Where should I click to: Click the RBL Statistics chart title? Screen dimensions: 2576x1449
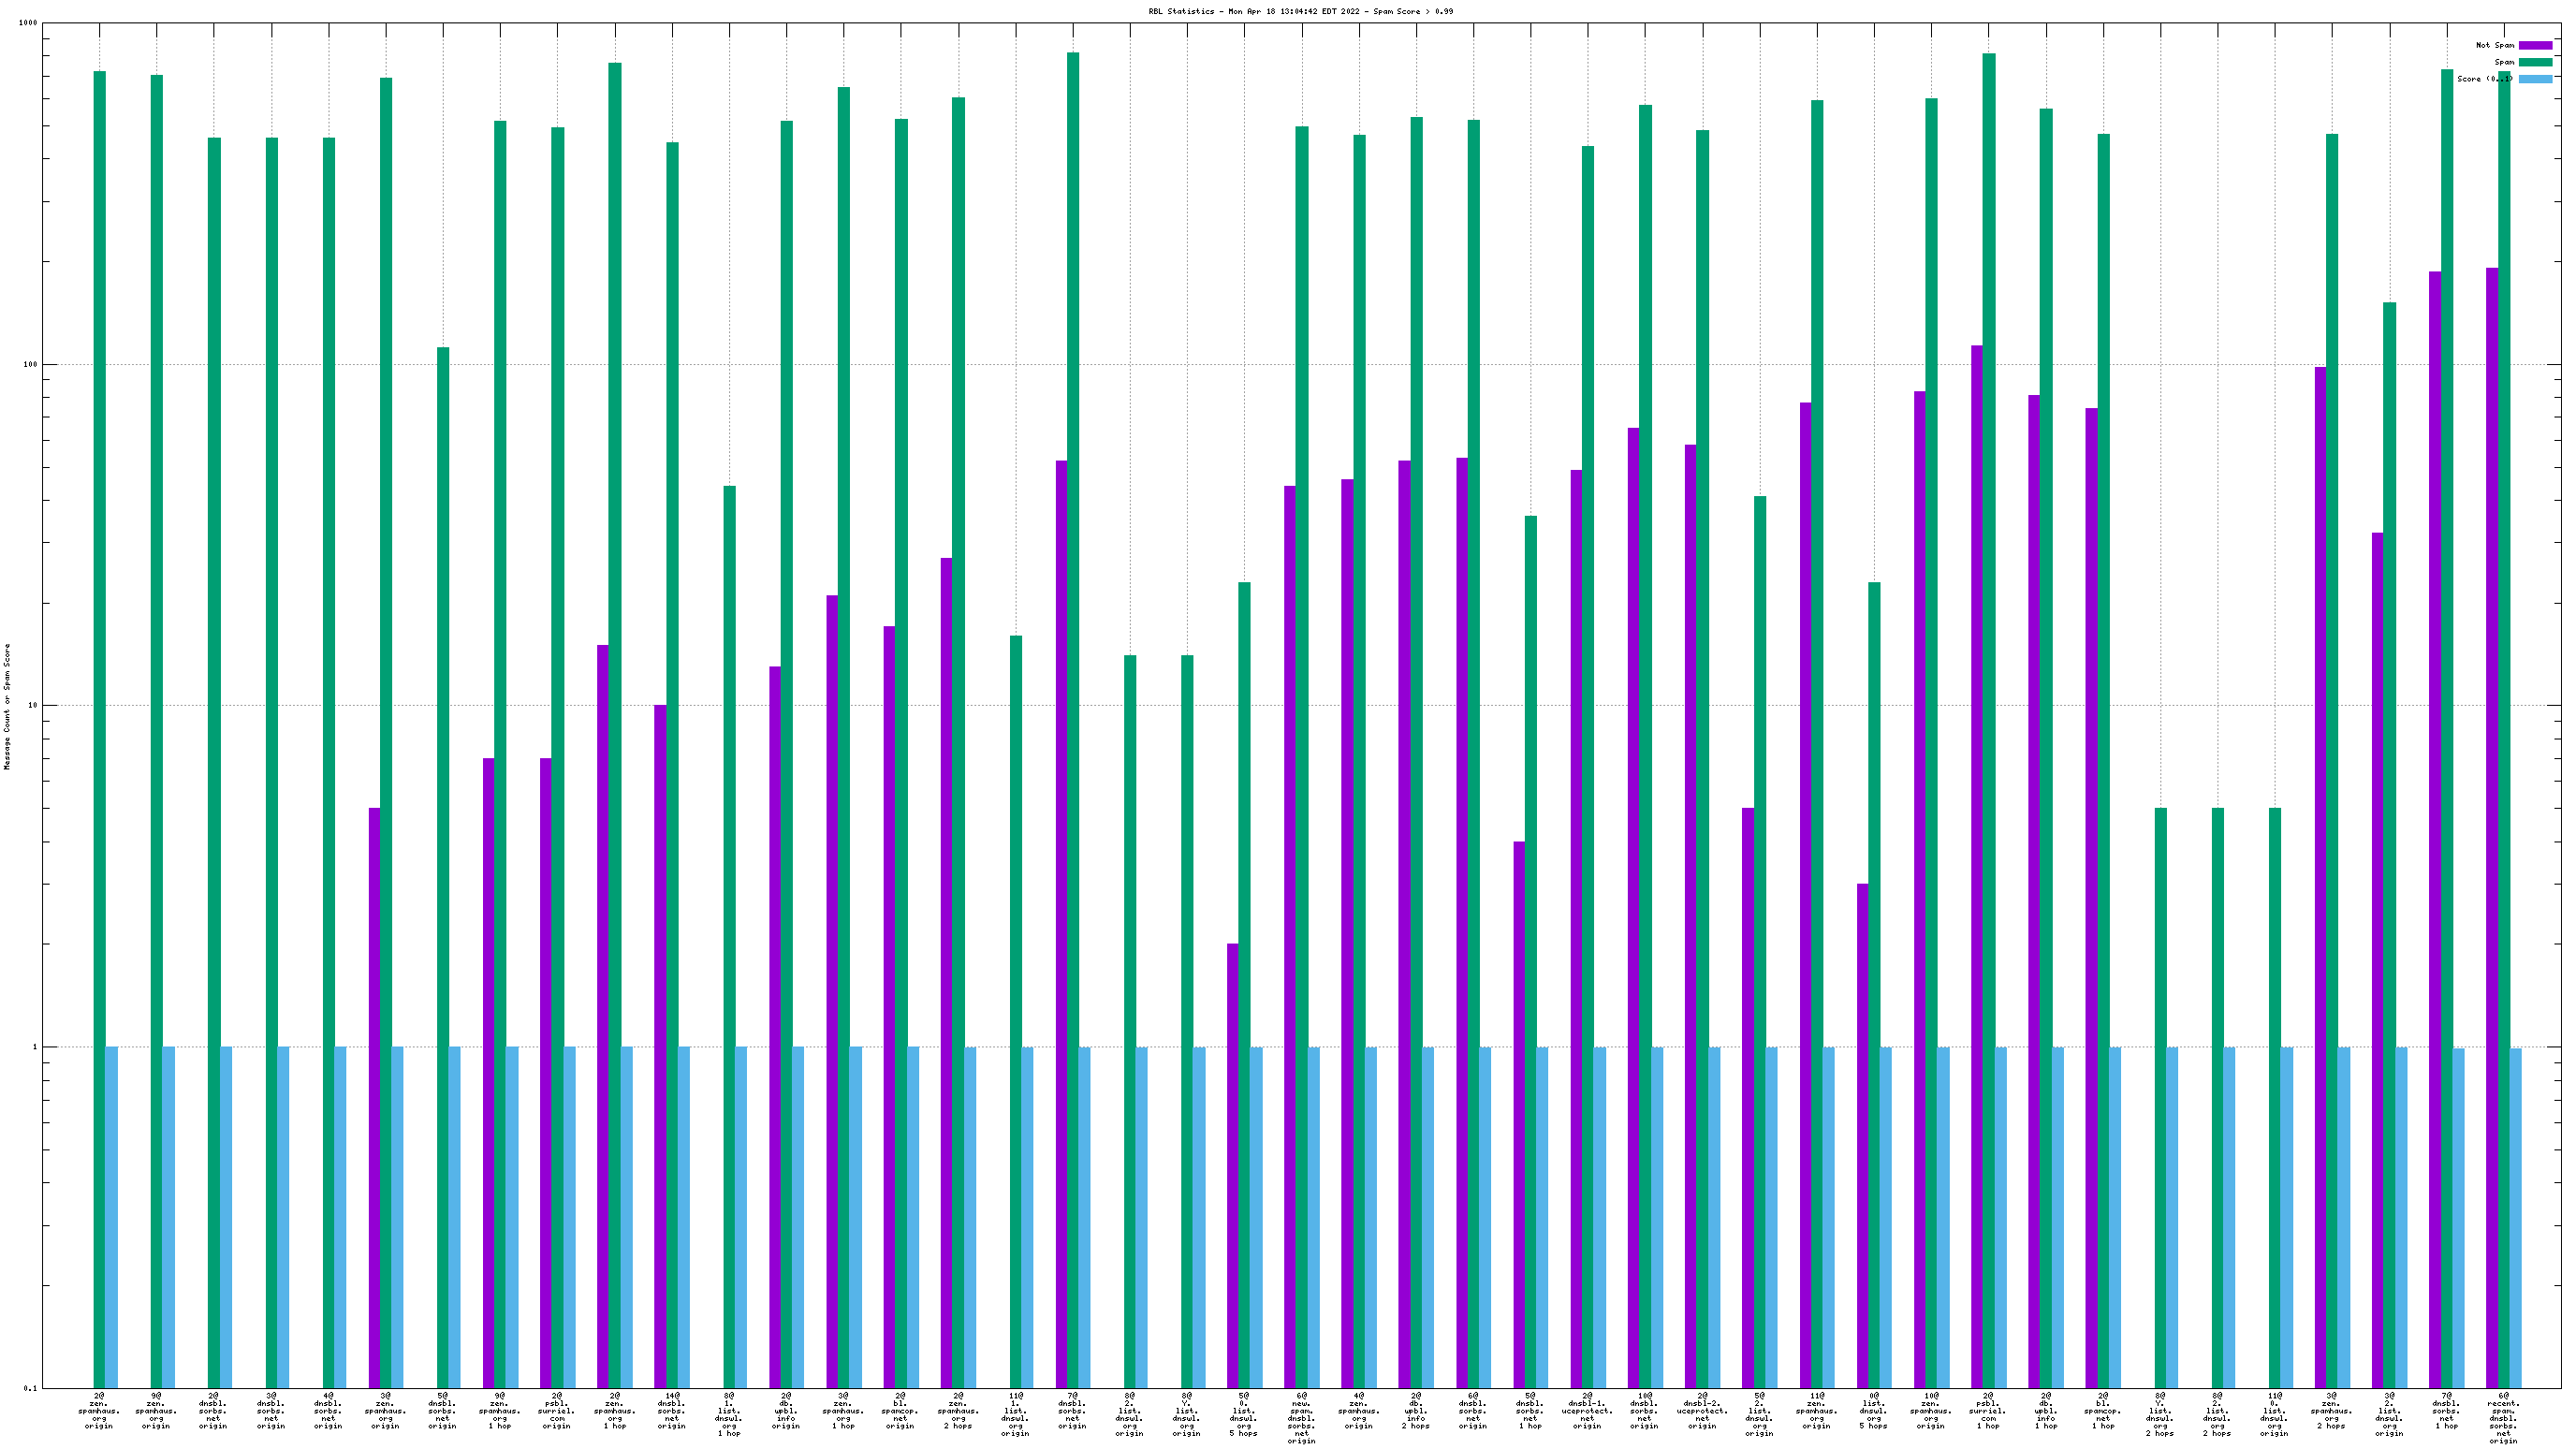[x=1300, y=11]
